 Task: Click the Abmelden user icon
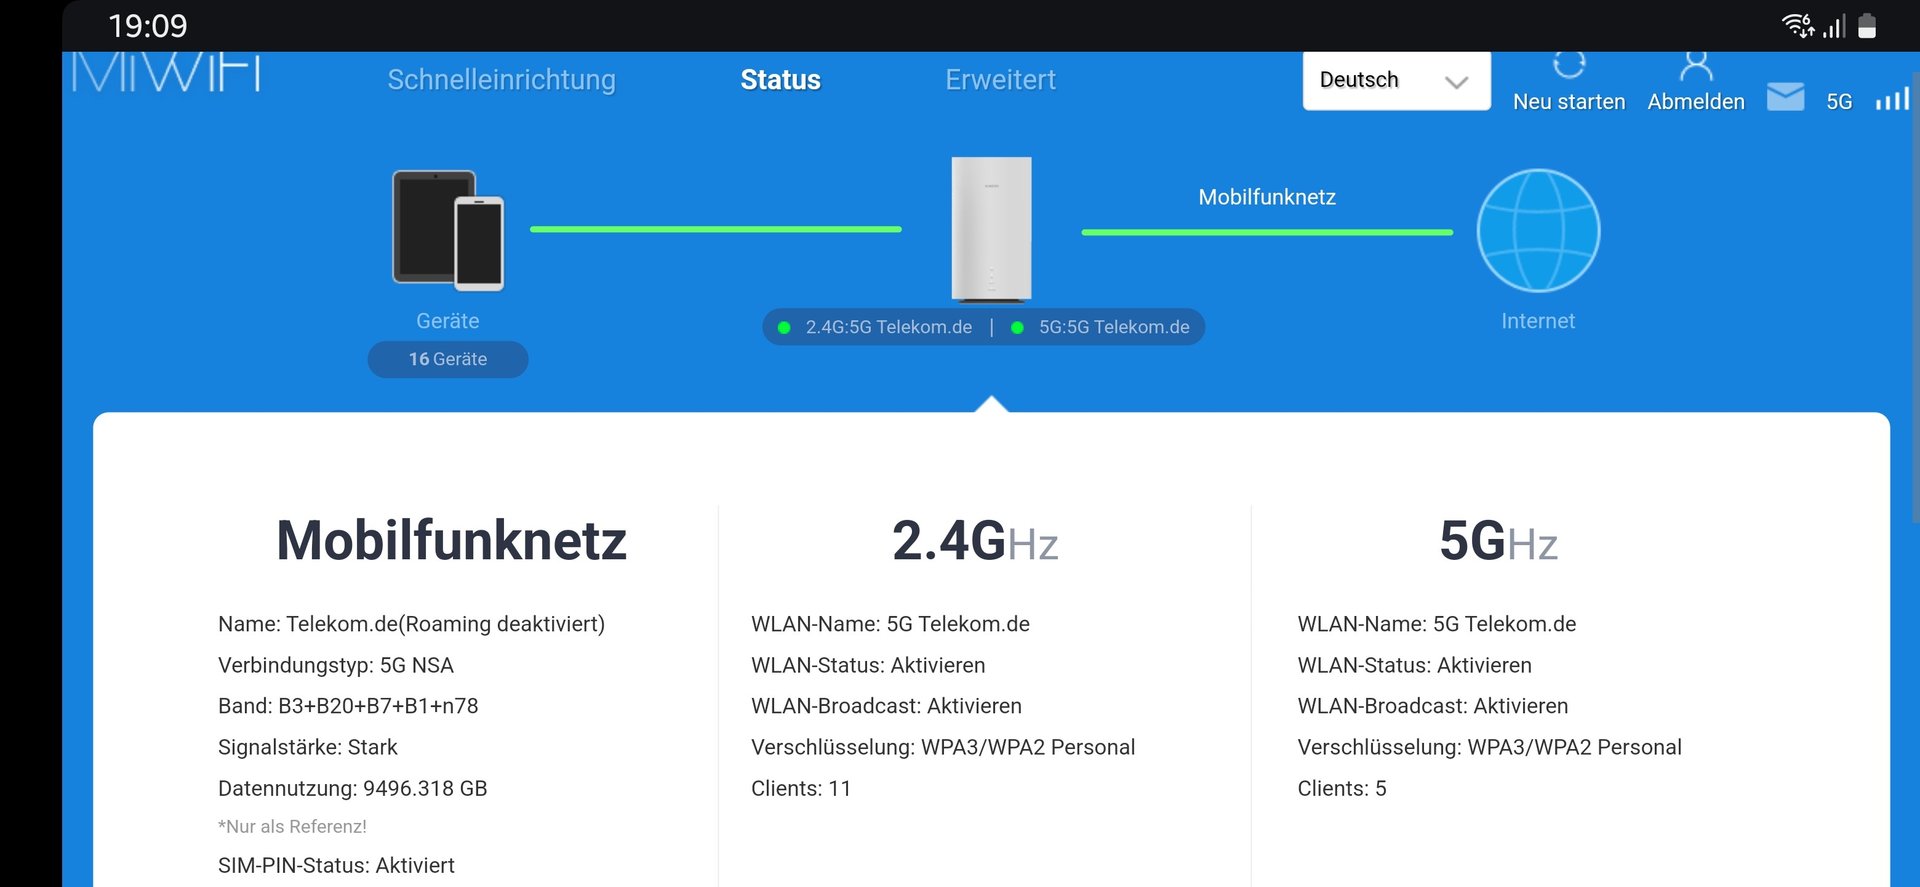point(1696,67)
